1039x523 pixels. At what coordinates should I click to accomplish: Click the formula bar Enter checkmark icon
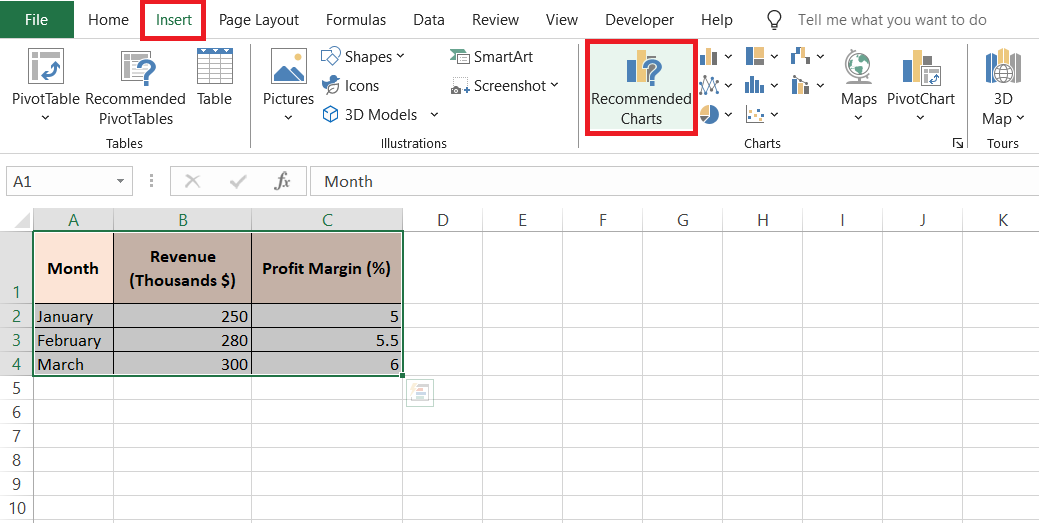pos(237,181)
